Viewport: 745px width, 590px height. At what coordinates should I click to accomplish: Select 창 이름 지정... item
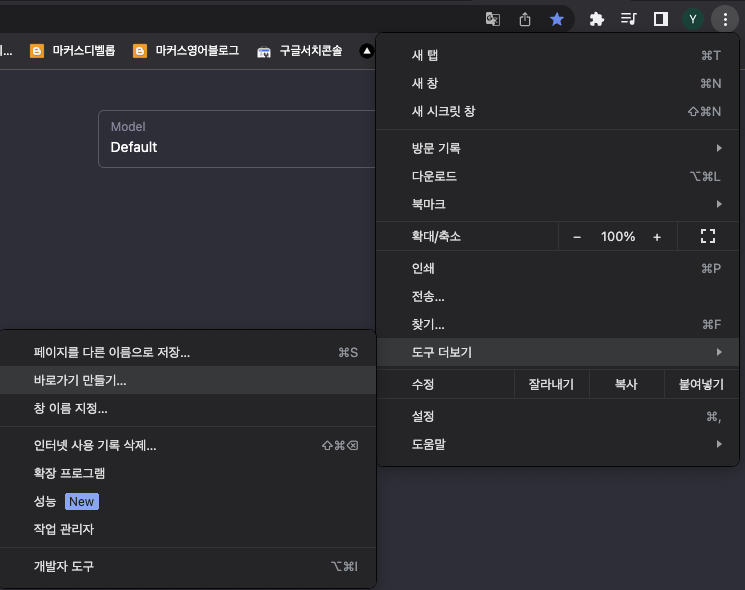[188, 409]
